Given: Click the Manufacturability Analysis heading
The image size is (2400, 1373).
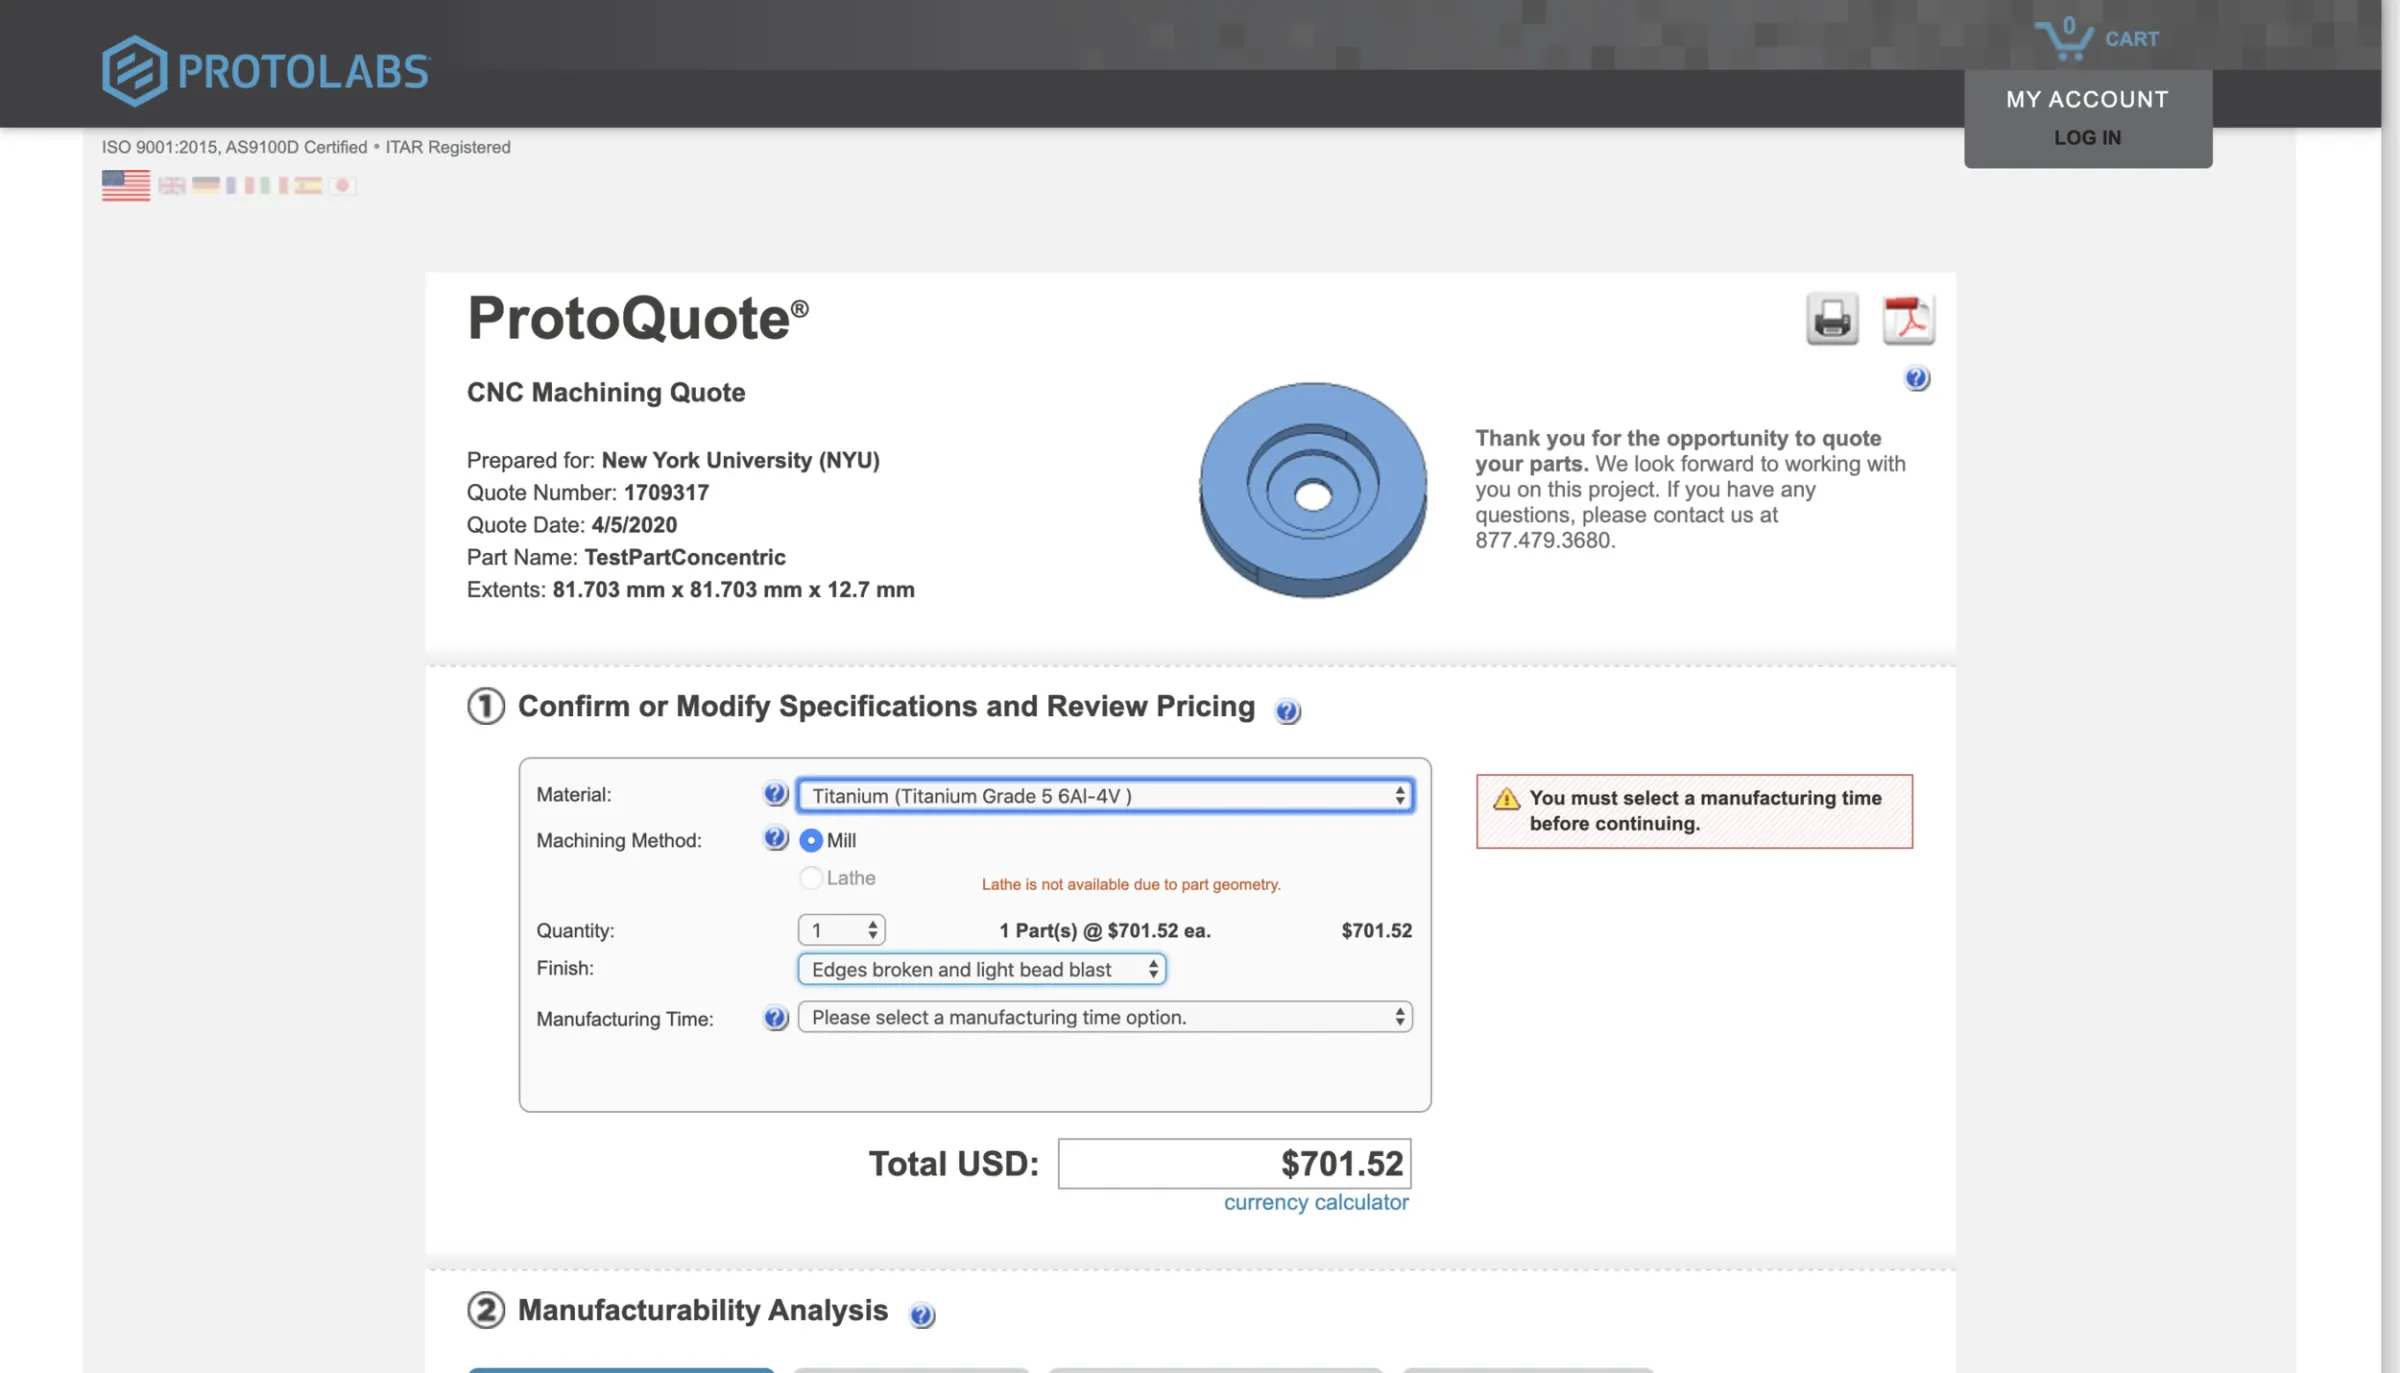Looking at the screenshot, I should coord(702,1310).
